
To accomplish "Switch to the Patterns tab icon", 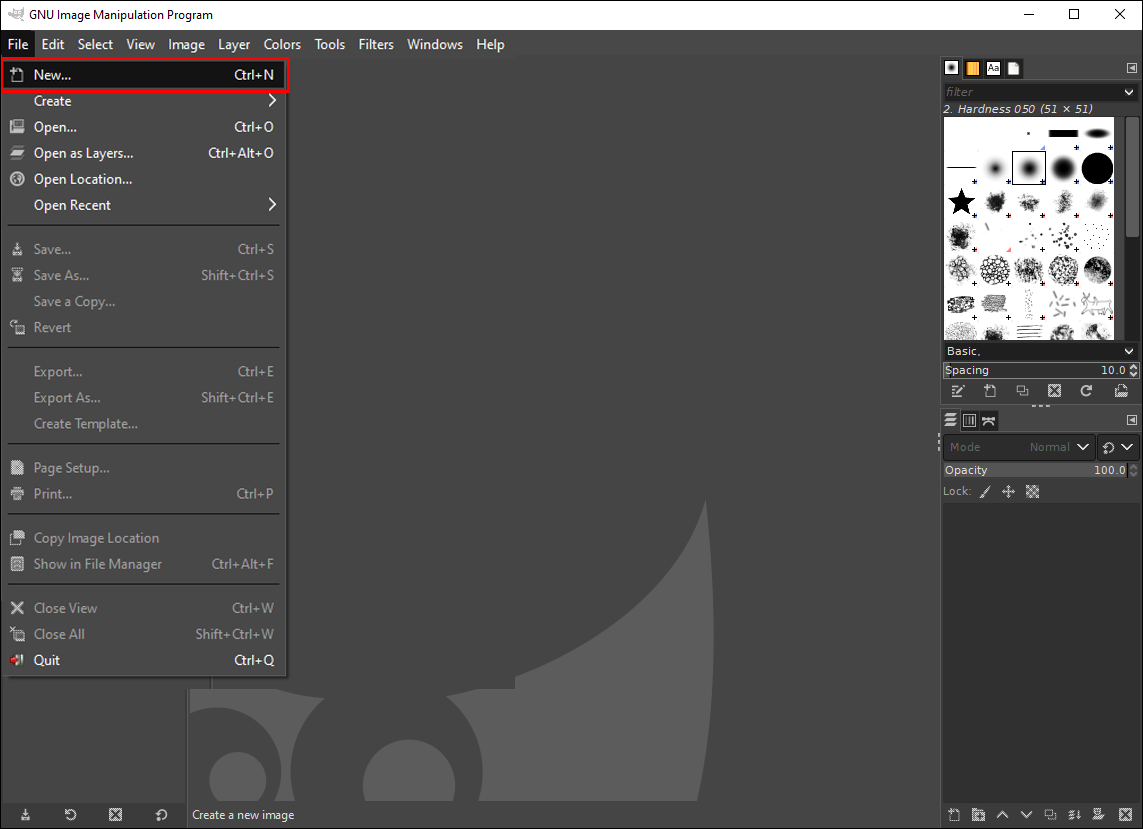I will (972, 68).
